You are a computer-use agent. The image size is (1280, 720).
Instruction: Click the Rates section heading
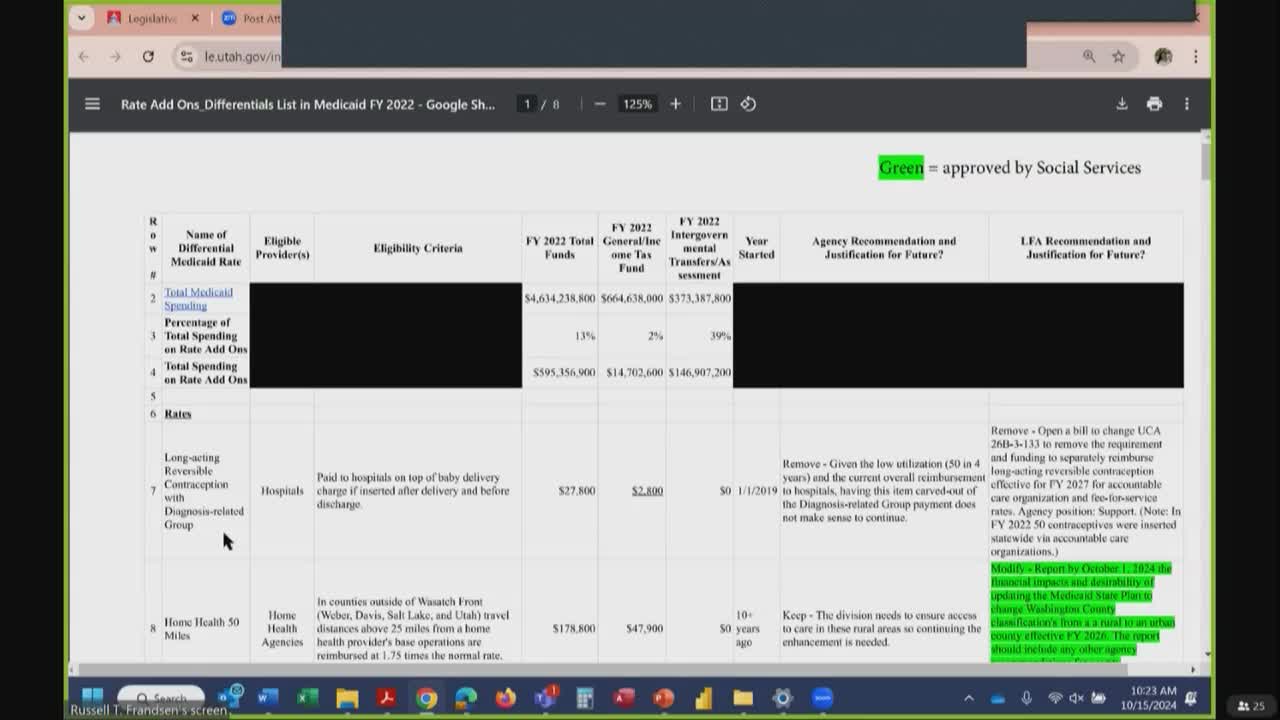177,414
